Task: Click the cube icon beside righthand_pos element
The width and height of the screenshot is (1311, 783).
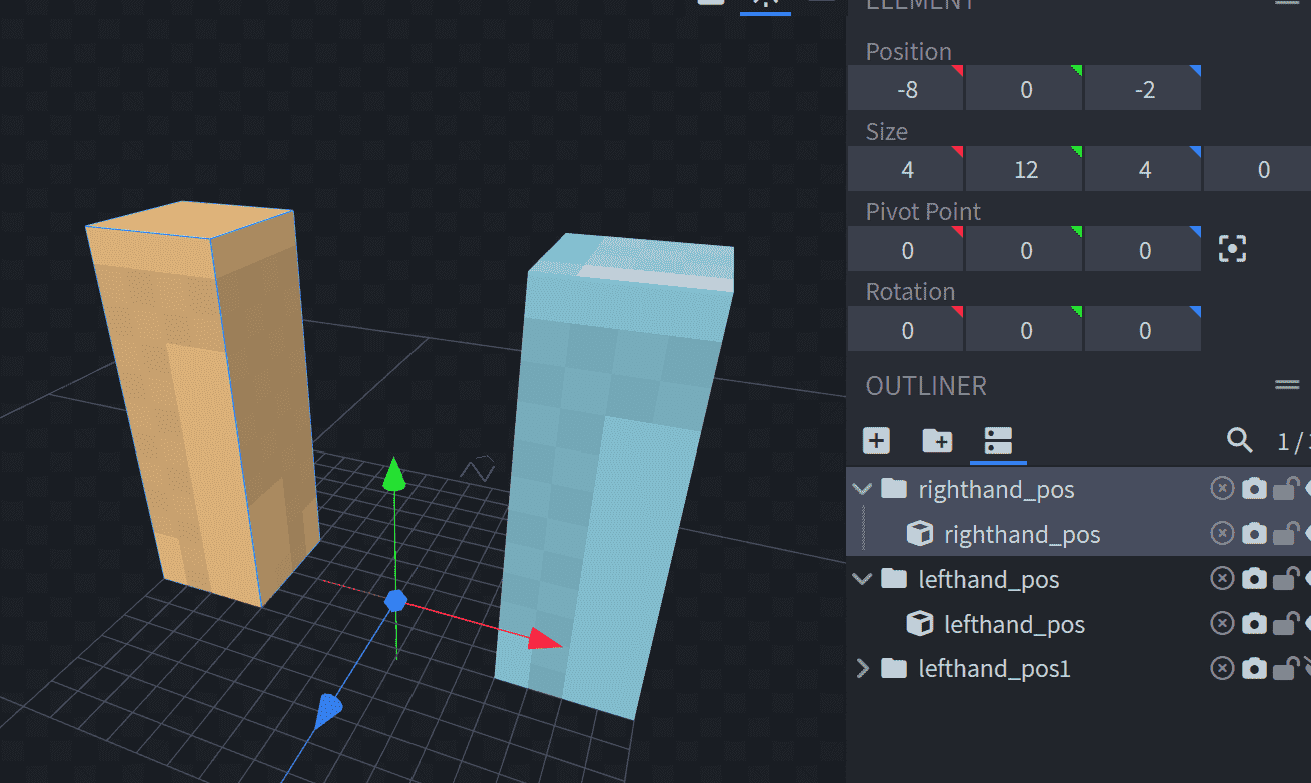Action: tap(918, 534)
